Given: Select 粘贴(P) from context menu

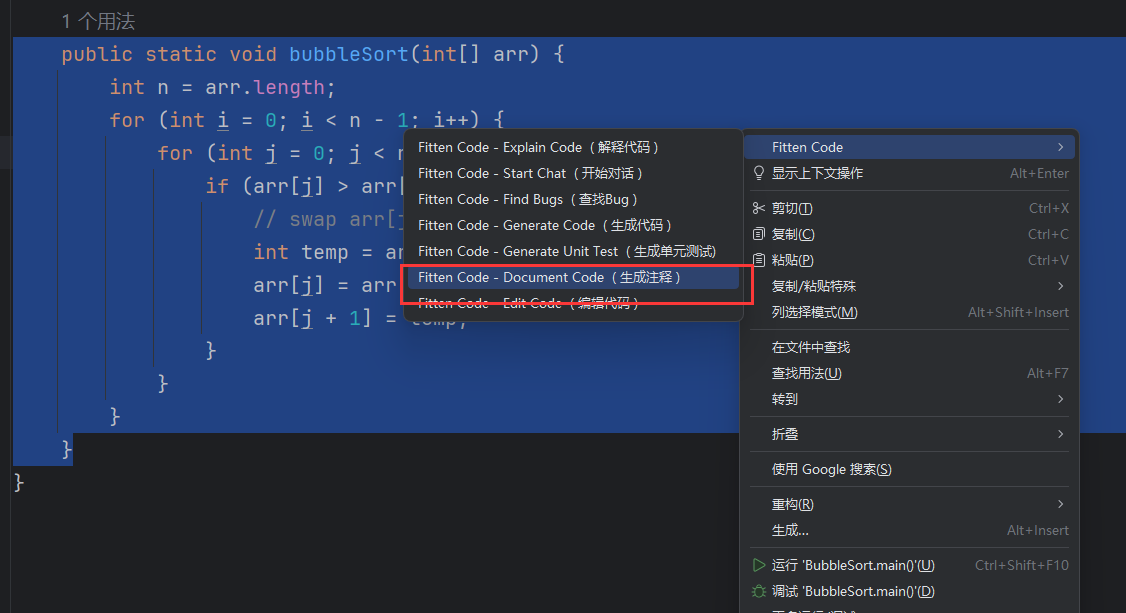Looking at the screenshot, I should click(909, 260).
